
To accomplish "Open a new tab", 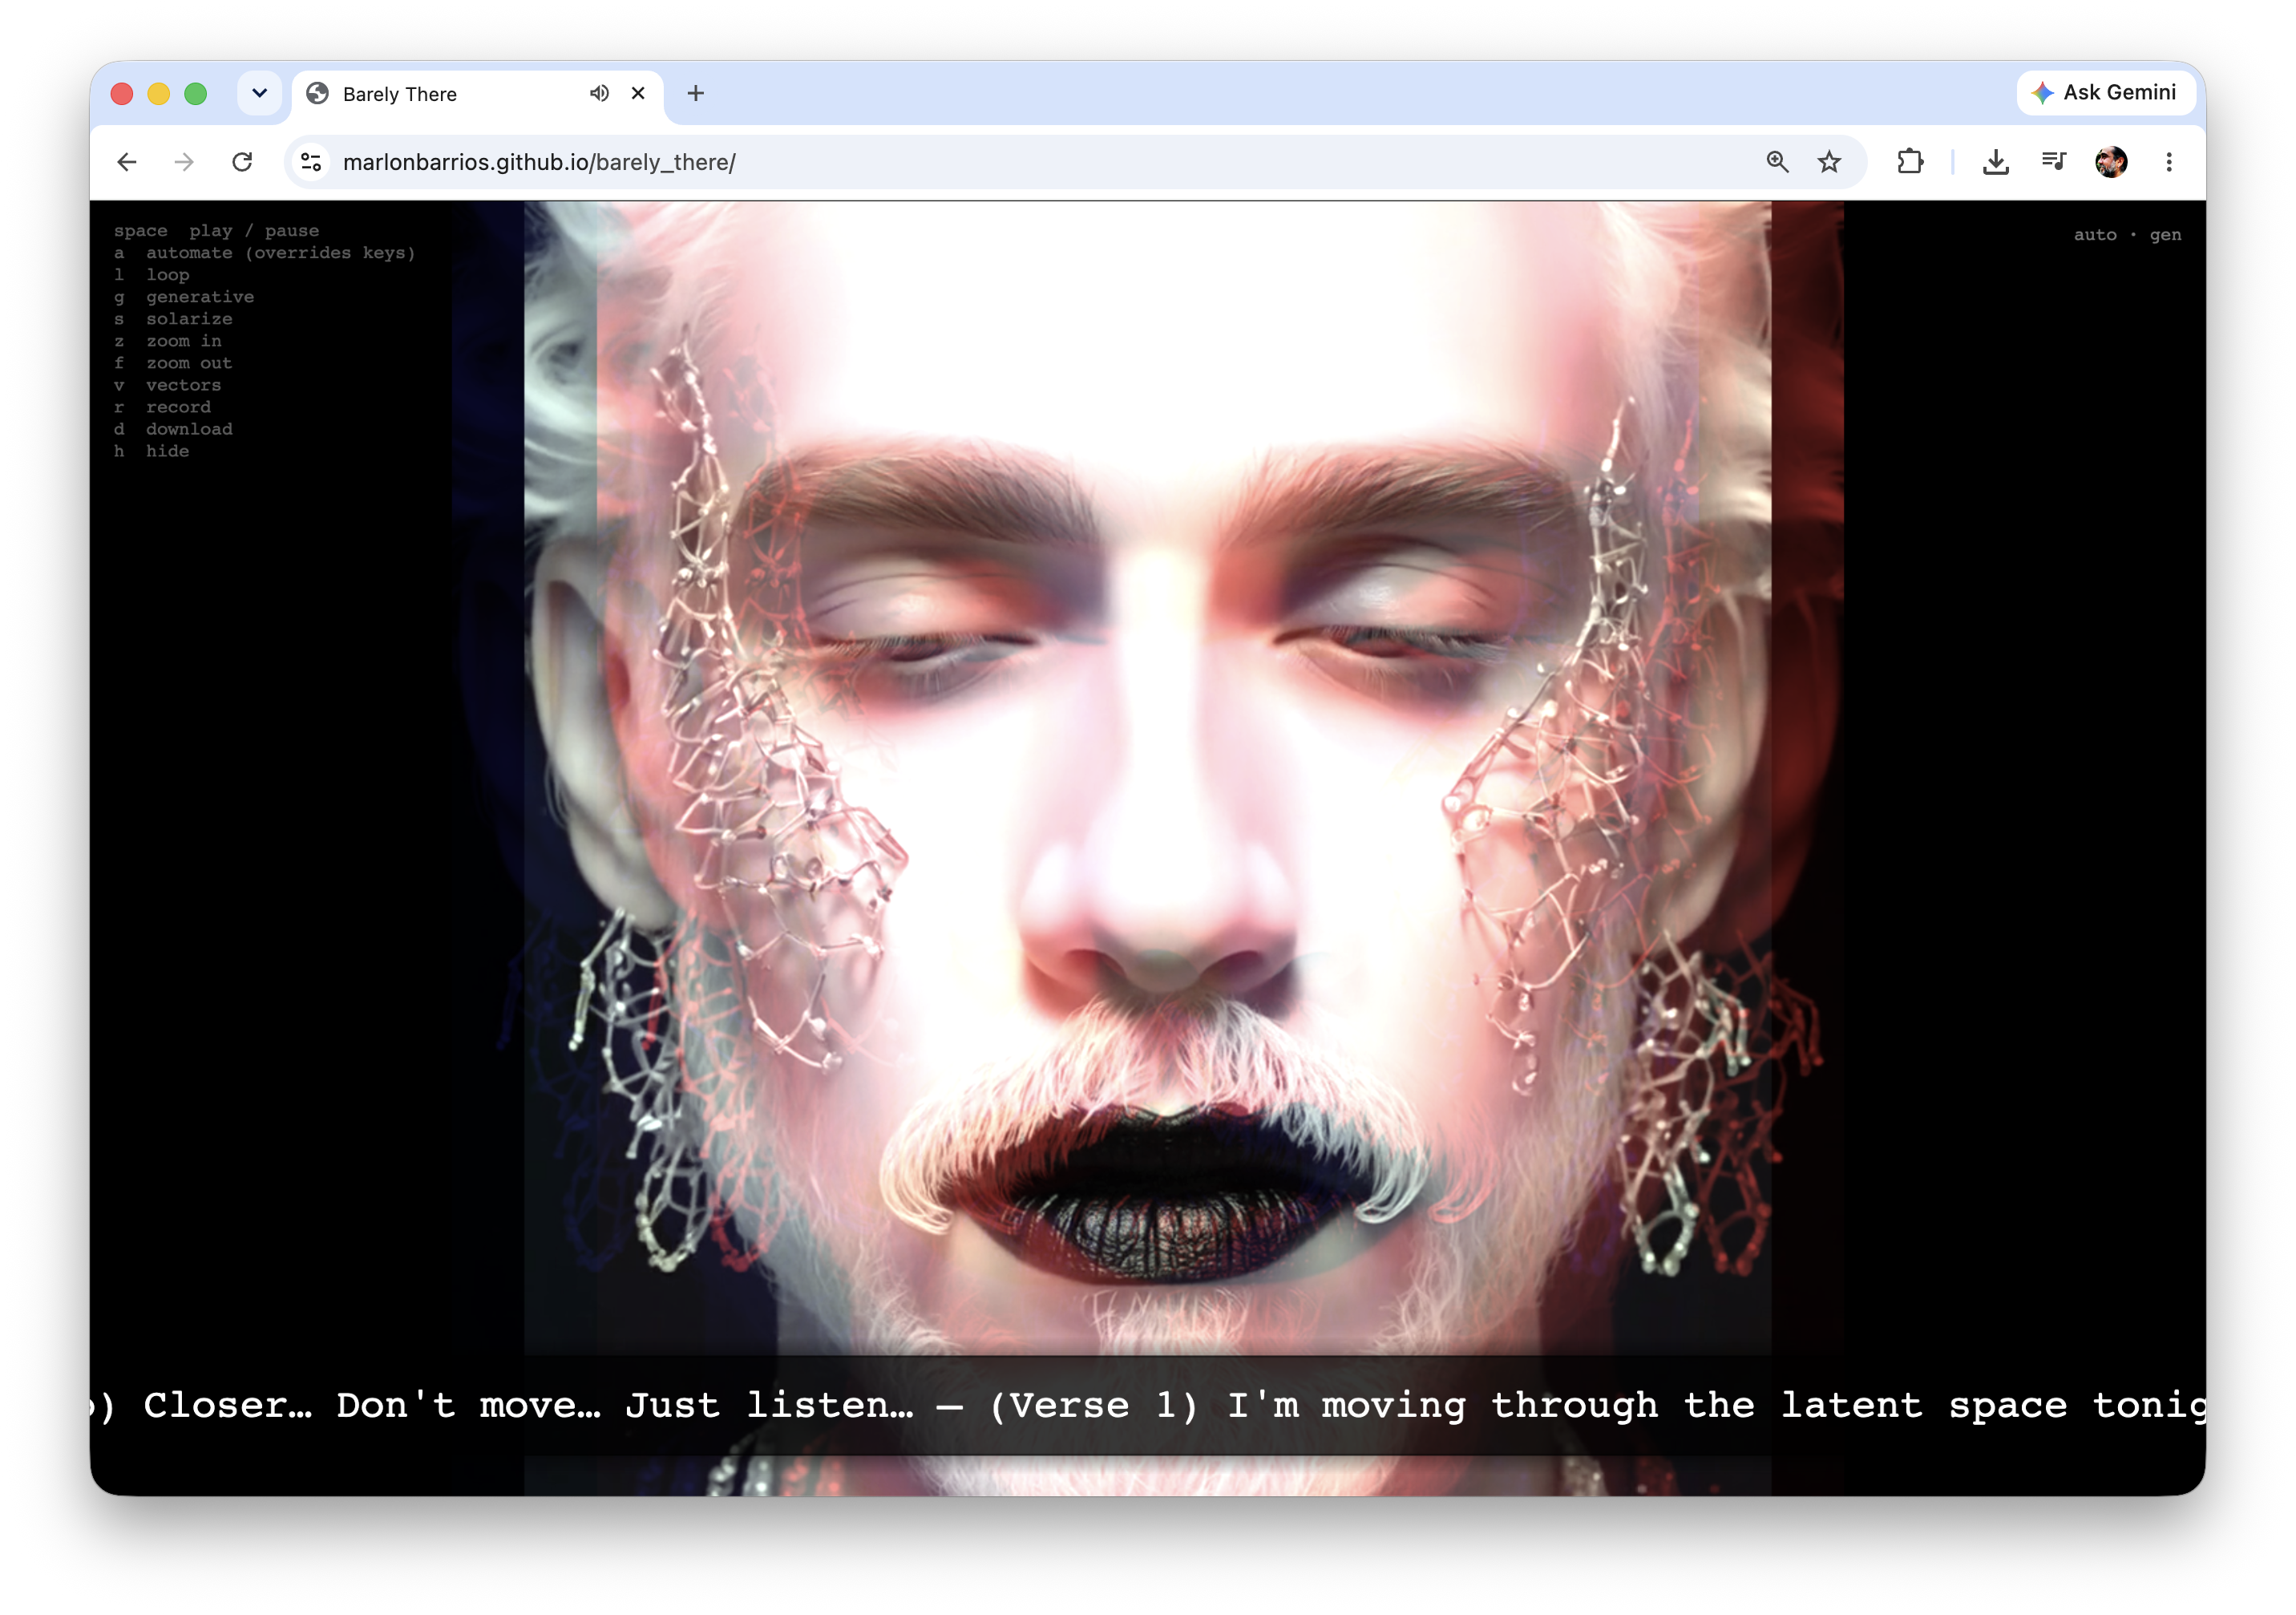I will tap(696, 93).
